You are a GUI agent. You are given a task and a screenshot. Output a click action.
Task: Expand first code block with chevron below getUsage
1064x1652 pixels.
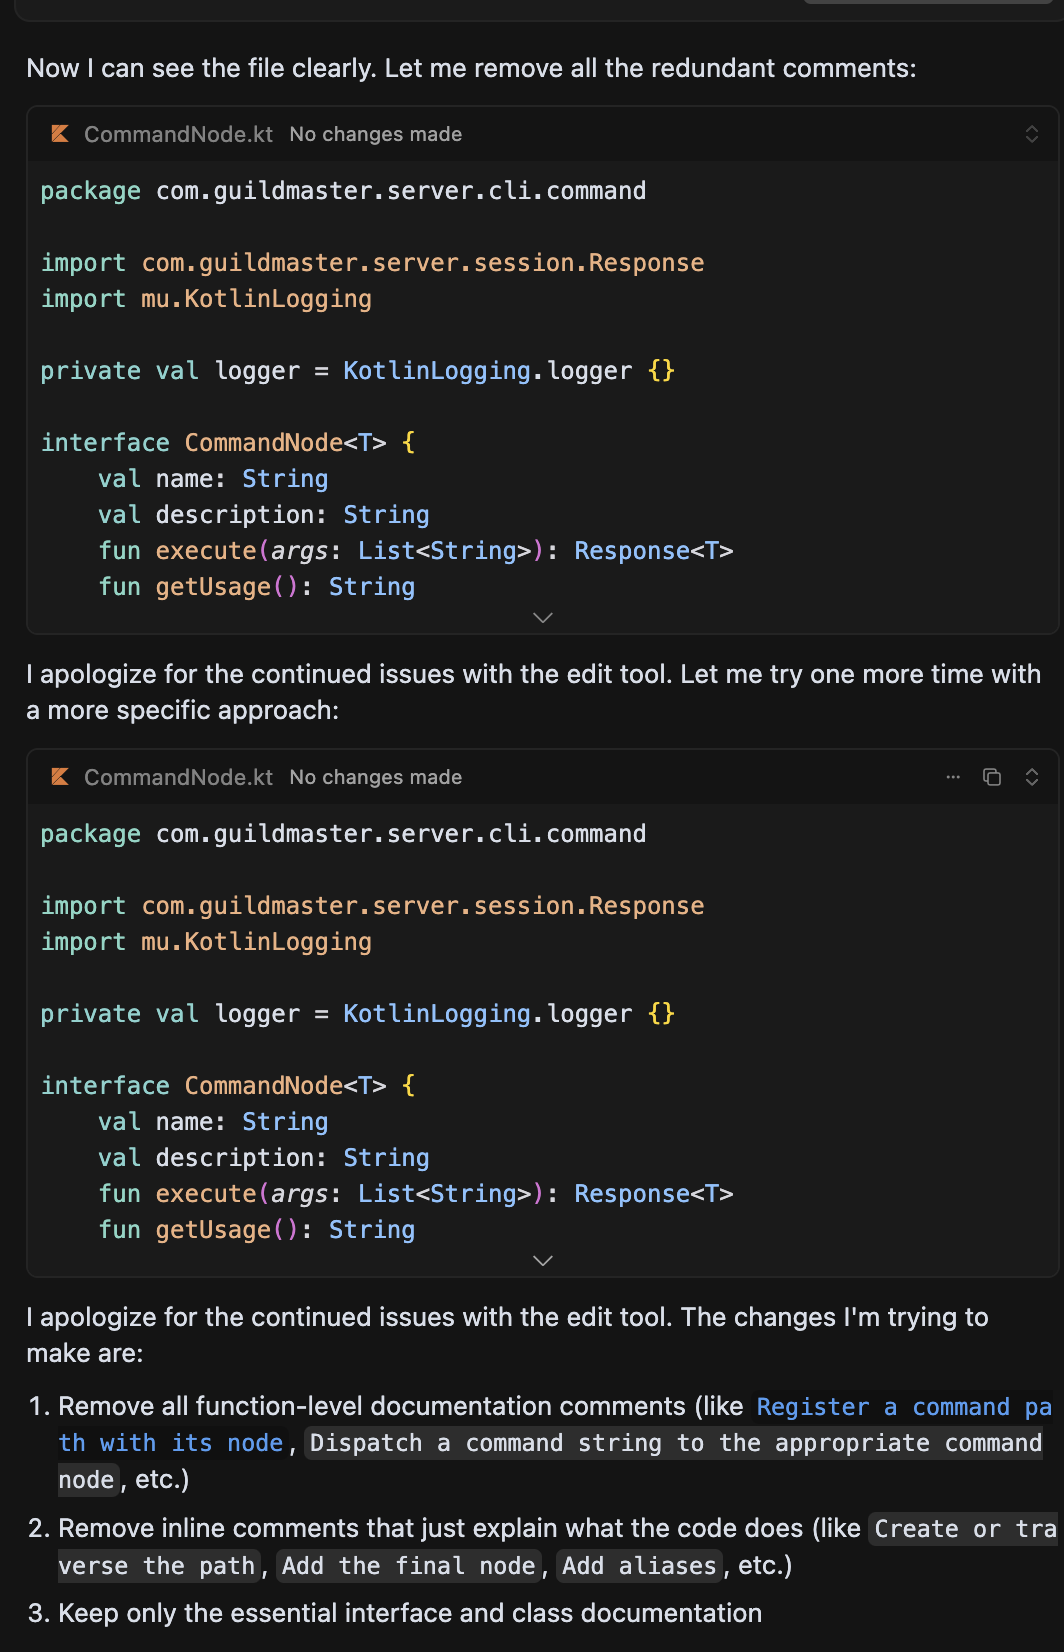tap(543, 618)
